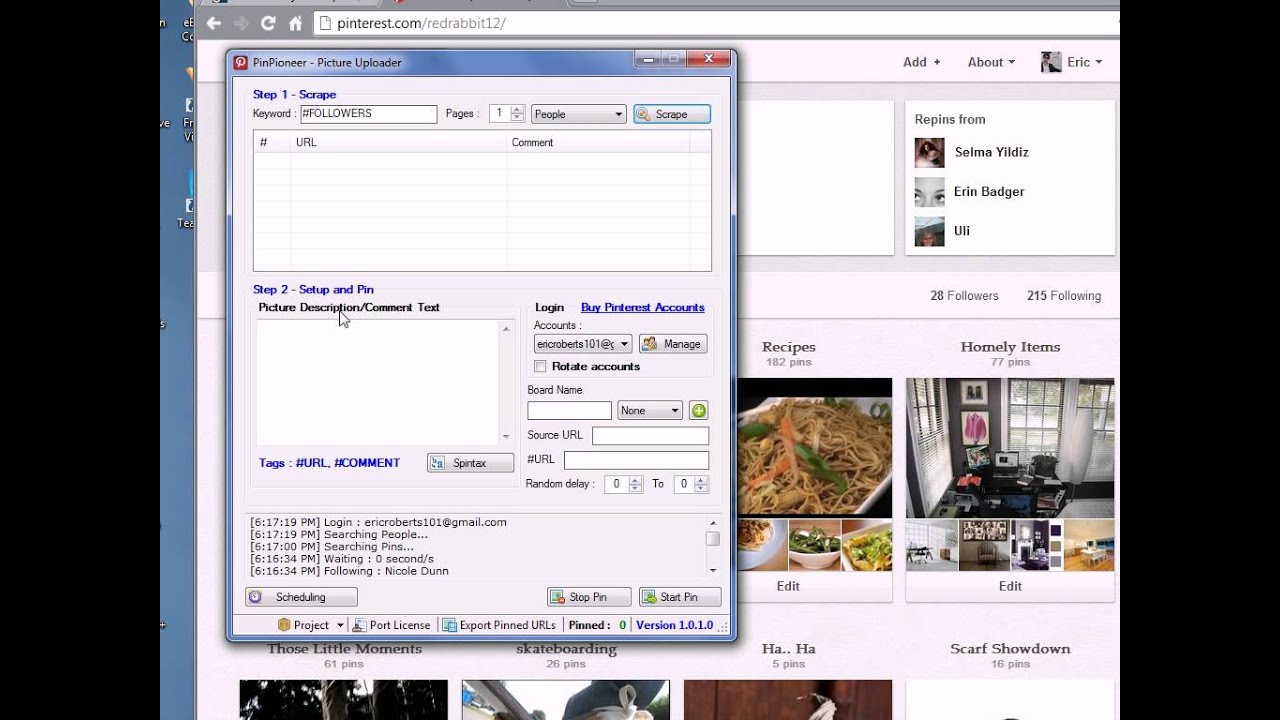
Task: Click the Following : Nicole Dunn log line
Action: click(x=349, y=571)
